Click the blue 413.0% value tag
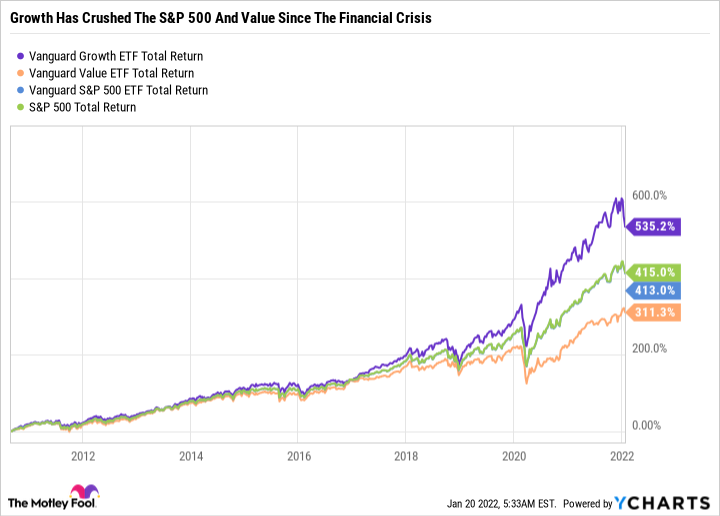The image size is (720, 516). point(655,290)
